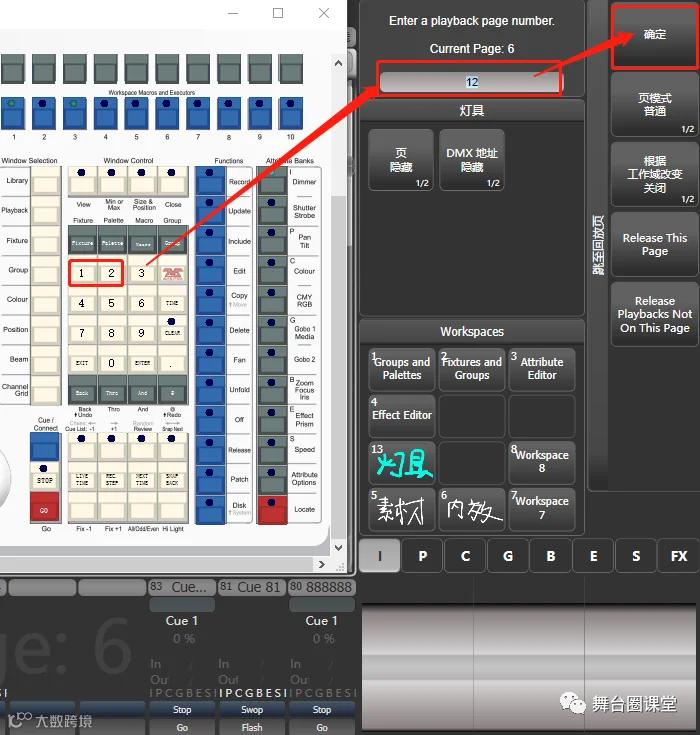Click Release Playbacks Not On This Page

click(655, 314)
